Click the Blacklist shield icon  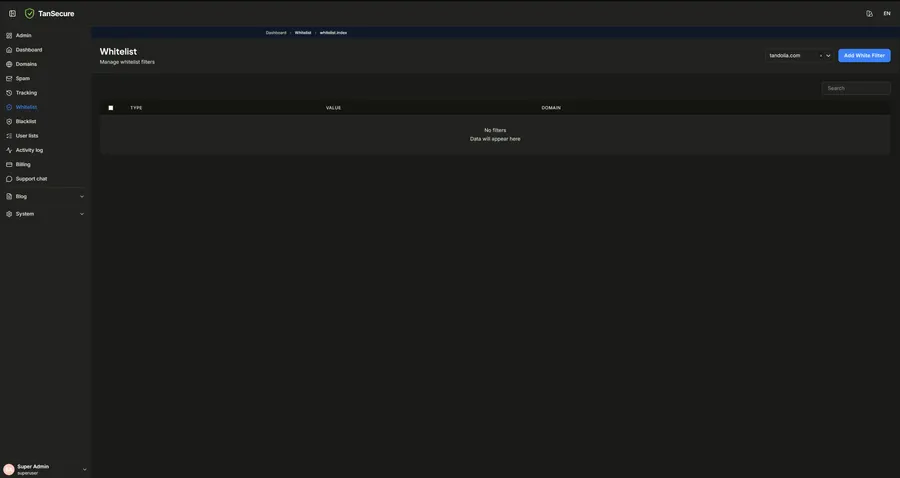pyautogui.click(x=9, y=122)
